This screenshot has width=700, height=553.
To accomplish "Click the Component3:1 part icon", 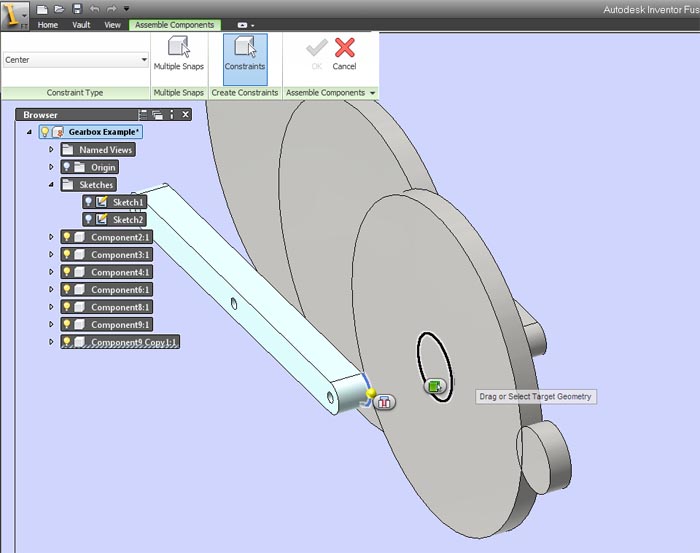I will pyautogui.click(x=79, y=254).
